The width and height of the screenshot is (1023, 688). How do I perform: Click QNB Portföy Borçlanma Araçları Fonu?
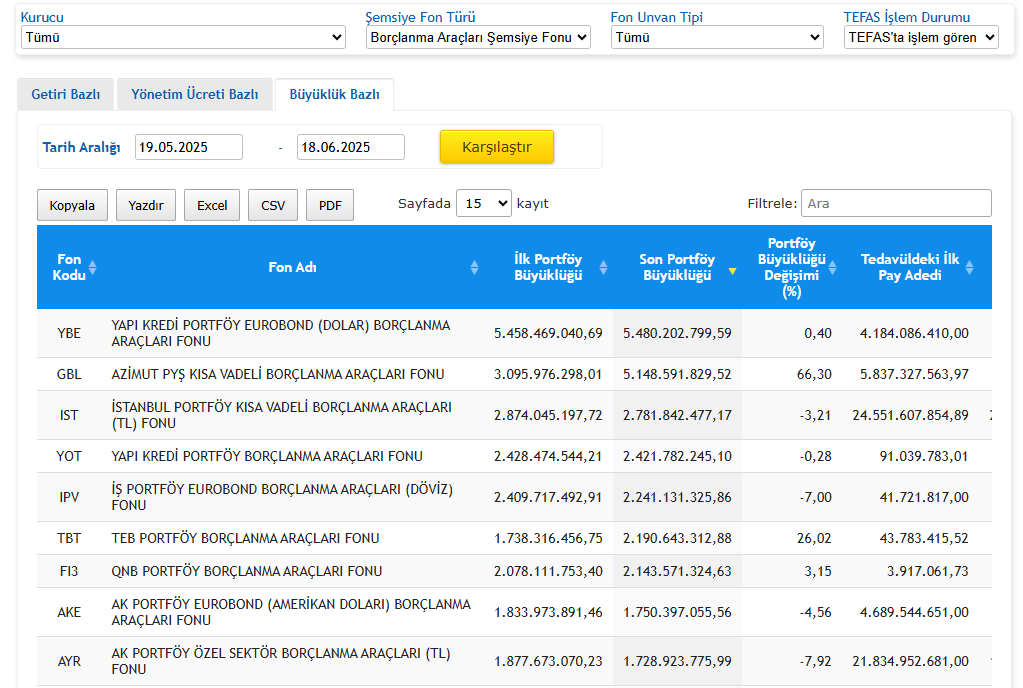(x=247, y=571)
